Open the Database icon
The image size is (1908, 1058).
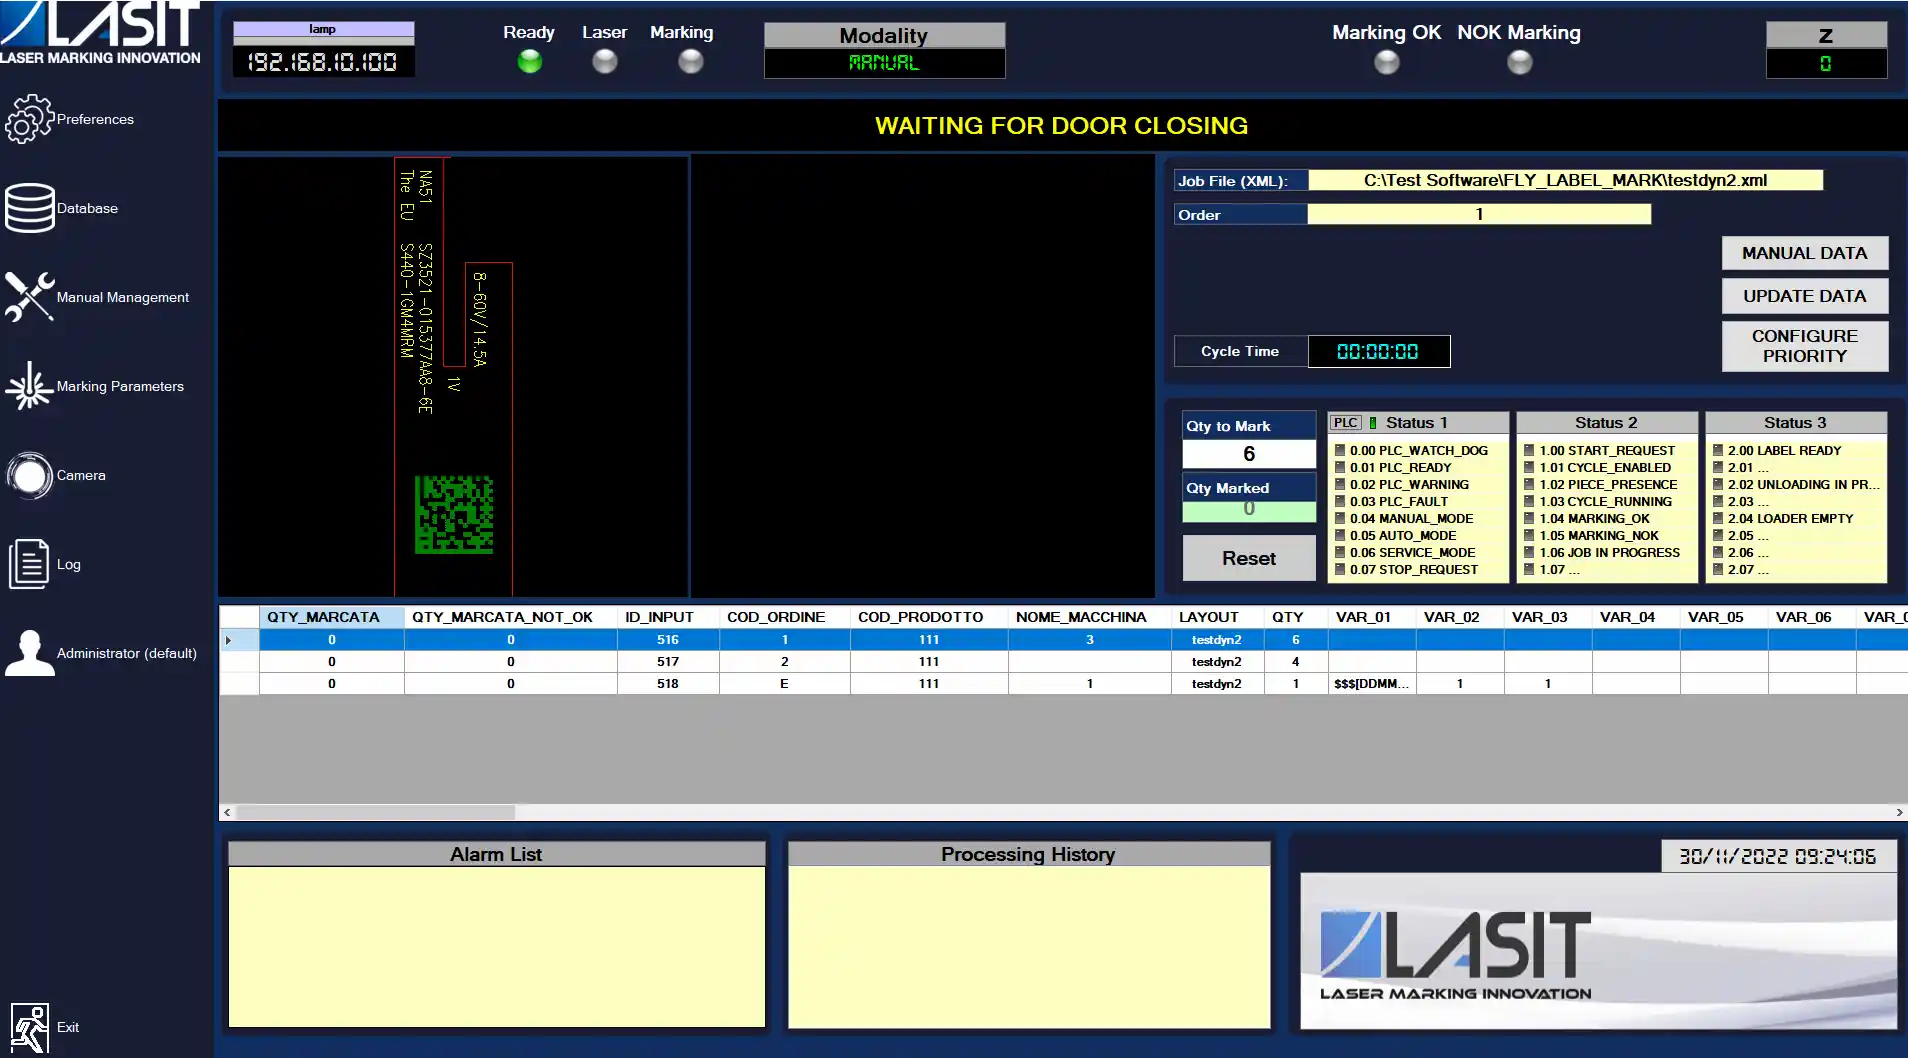point(29,208)
